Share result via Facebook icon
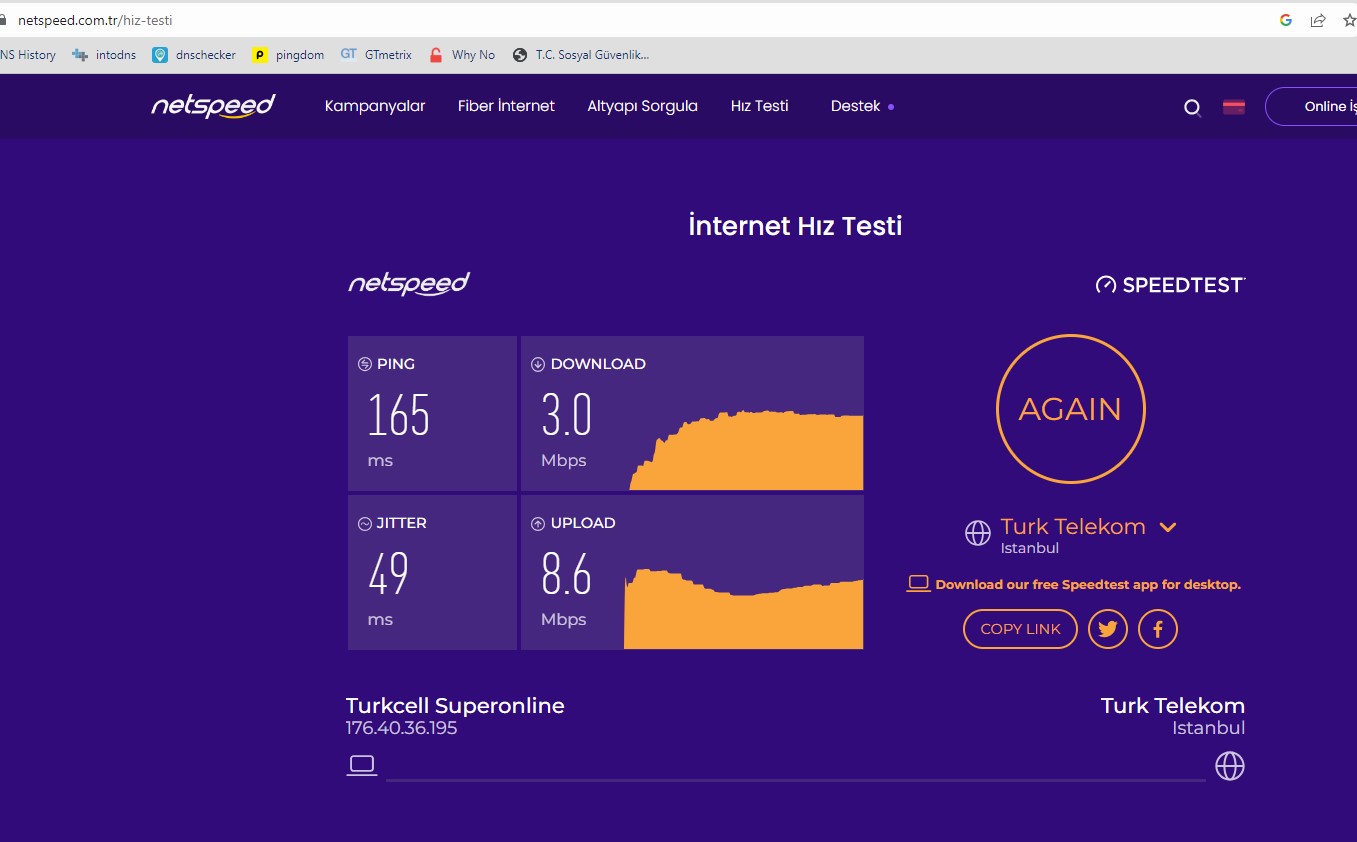The height and width of the screenshot is (842, 1357). pyautogui.click(x=1158, y=629)
